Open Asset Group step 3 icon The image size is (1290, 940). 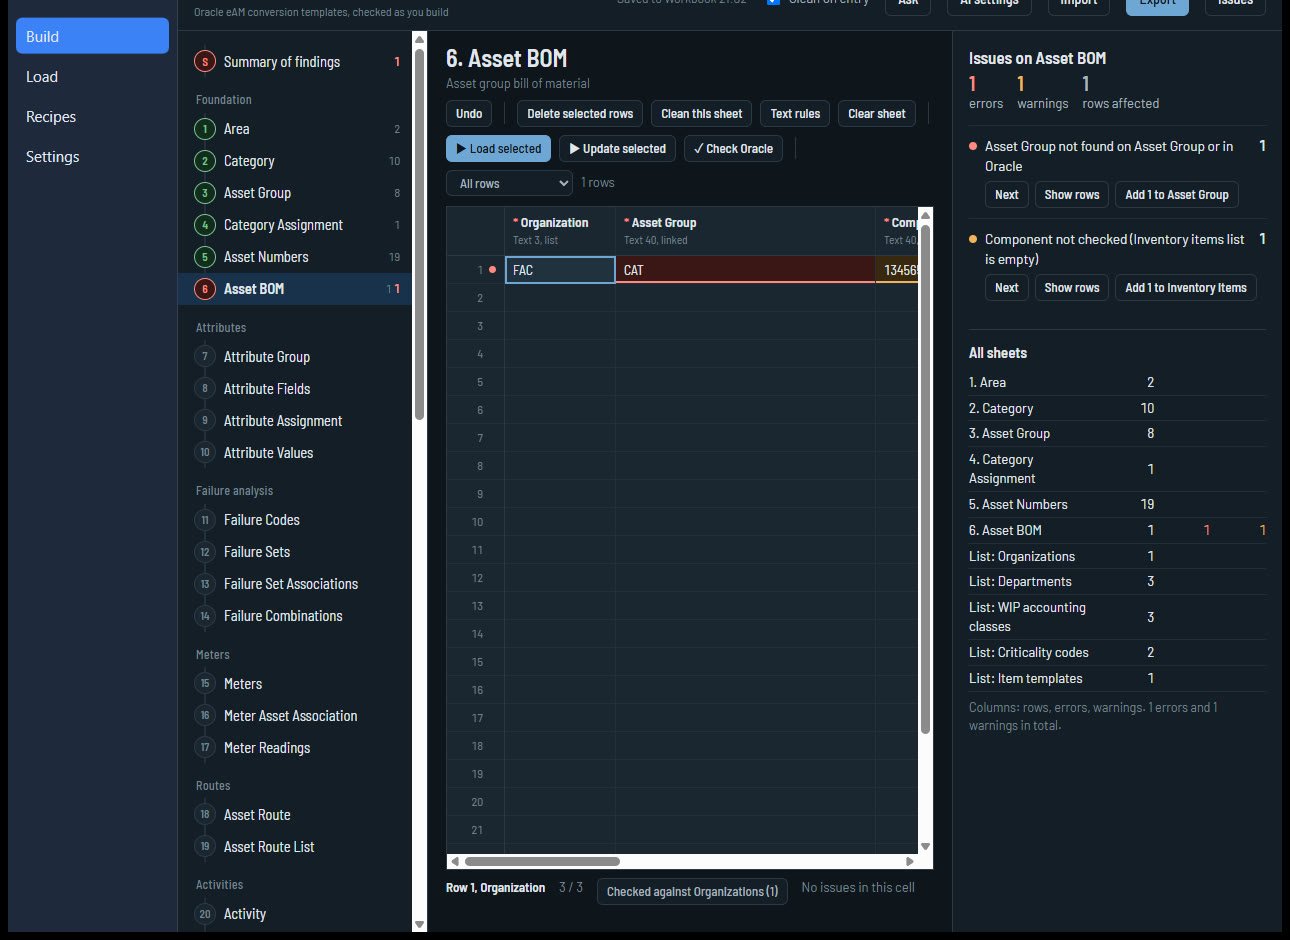pos(205,193)
